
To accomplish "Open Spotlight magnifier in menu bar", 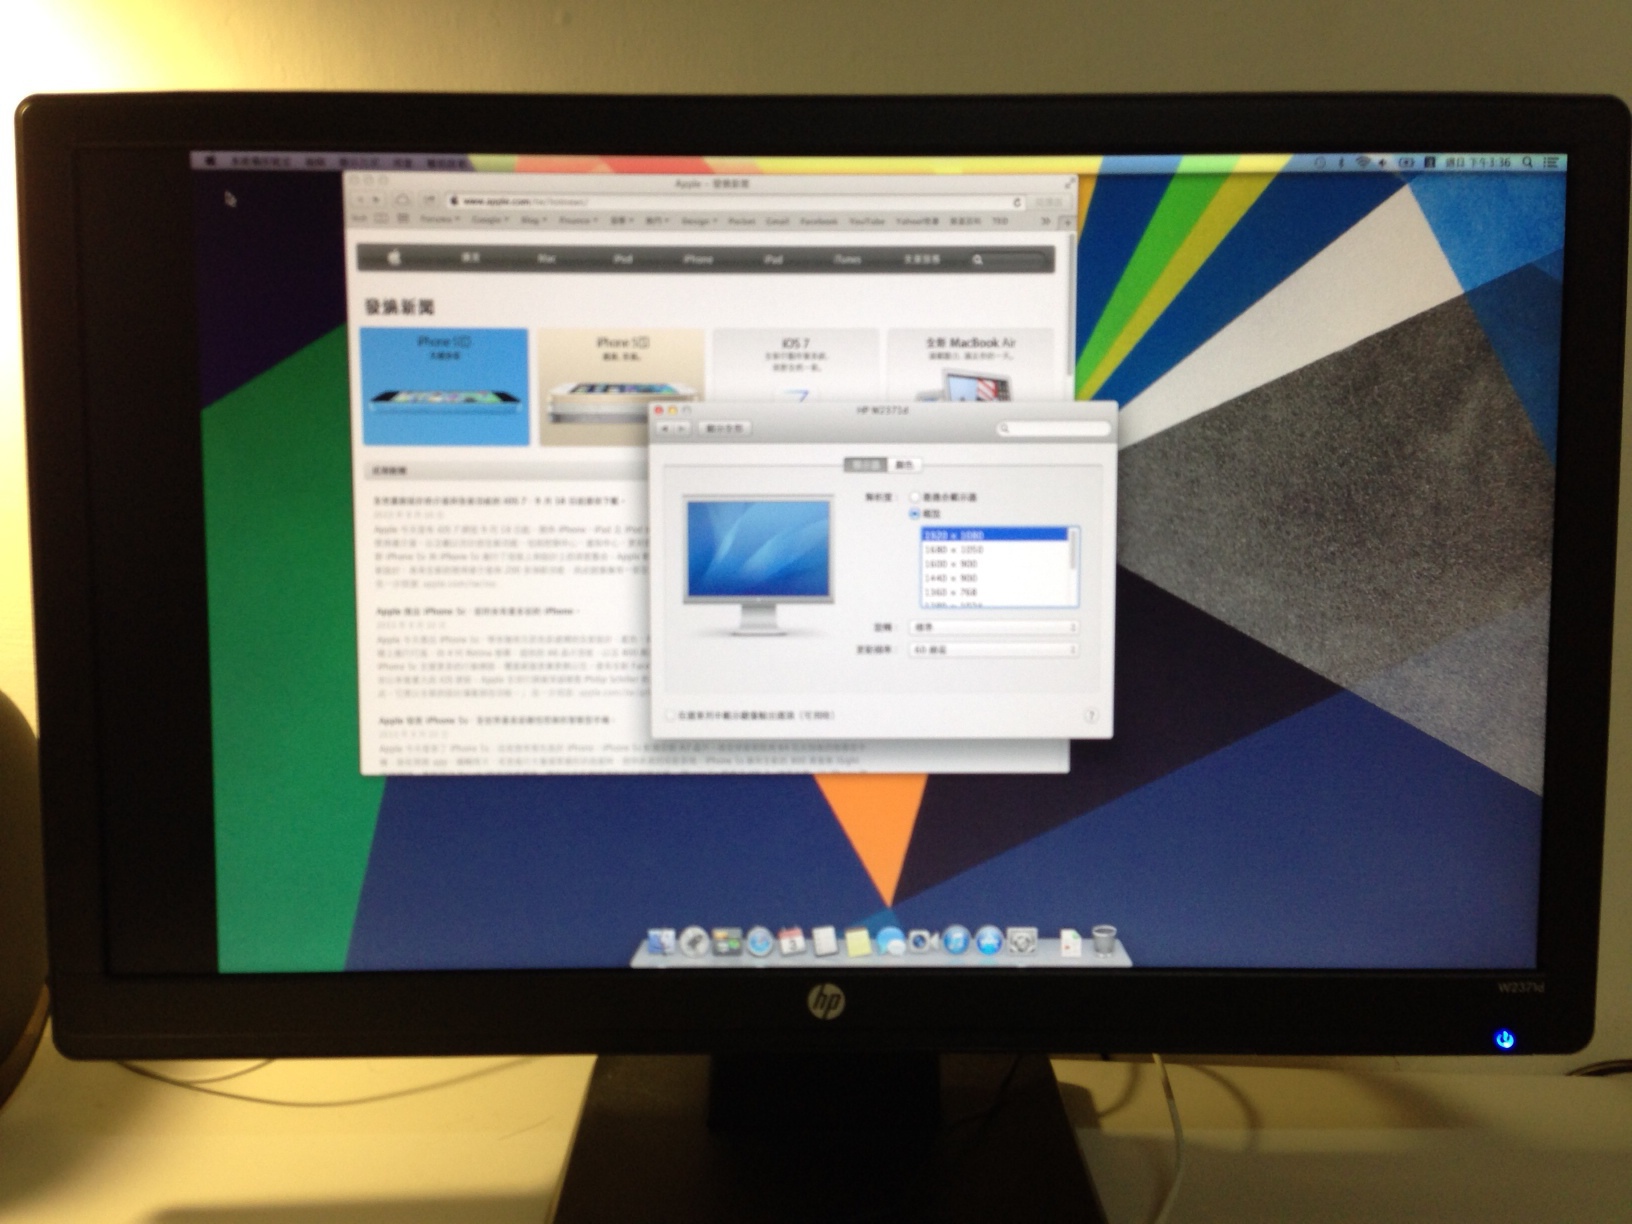I will (x=1527, y=162).
